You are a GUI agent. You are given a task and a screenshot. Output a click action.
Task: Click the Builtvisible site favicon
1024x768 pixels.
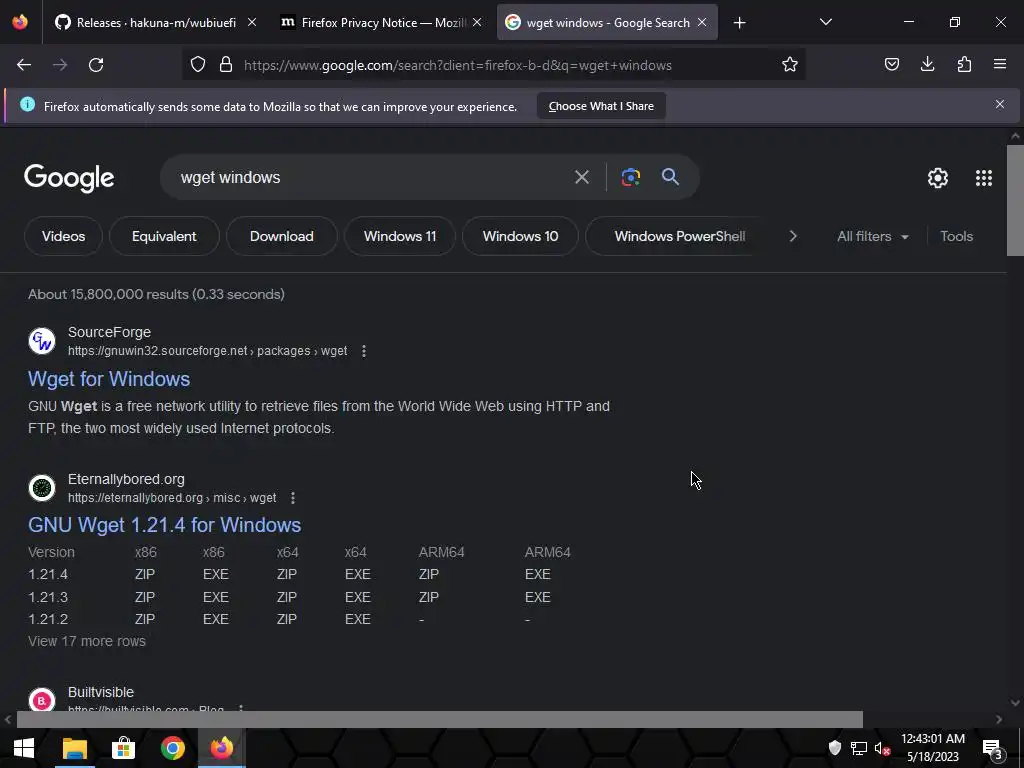(x=42, y=699)
